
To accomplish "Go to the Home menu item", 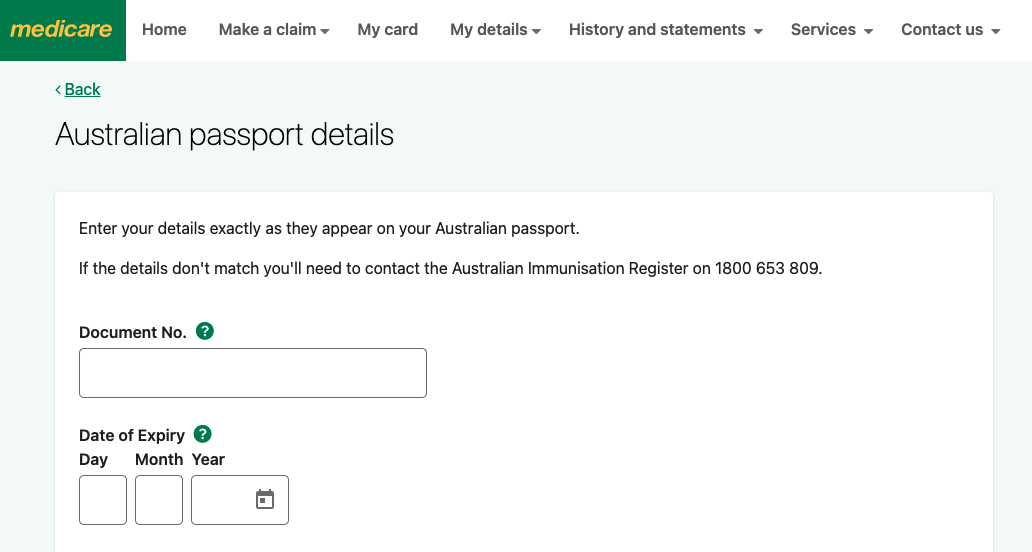I will [164, 30].
